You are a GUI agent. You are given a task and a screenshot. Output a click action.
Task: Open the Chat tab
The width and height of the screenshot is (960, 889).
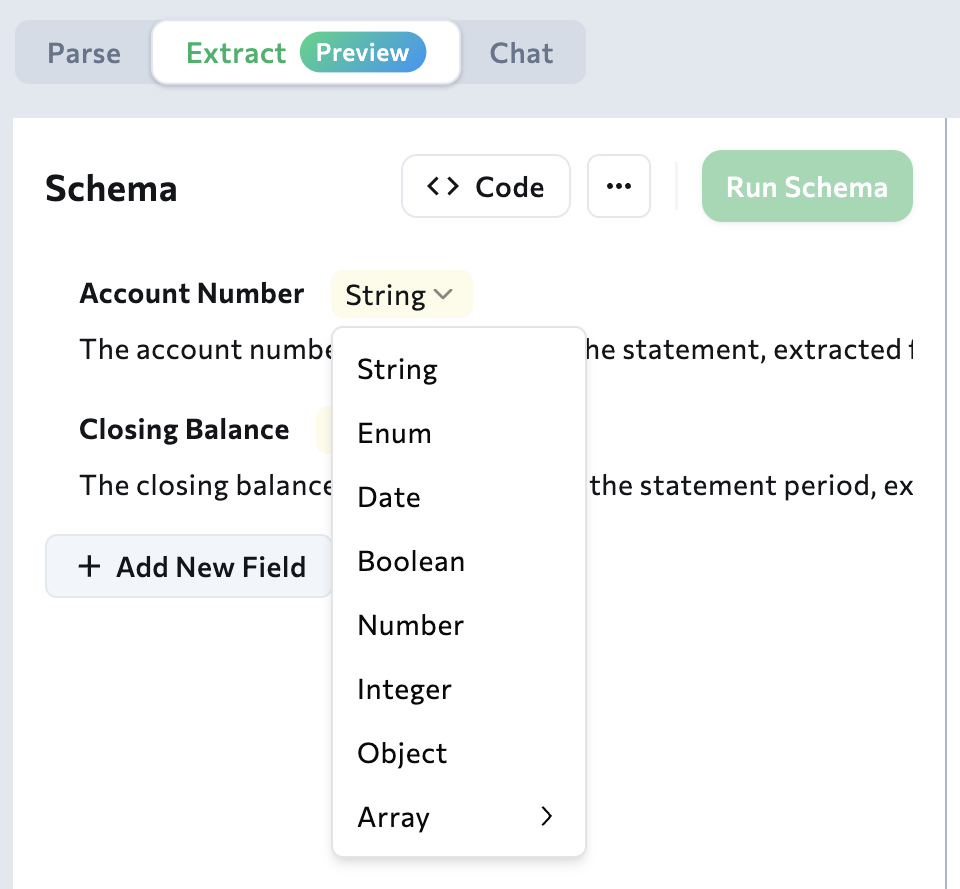521,53
